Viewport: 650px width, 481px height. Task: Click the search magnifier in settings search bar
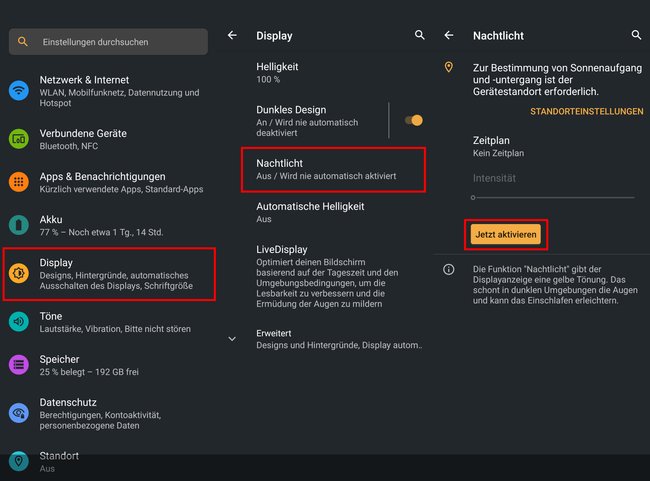pyautogui.click(x=23, y=41)
